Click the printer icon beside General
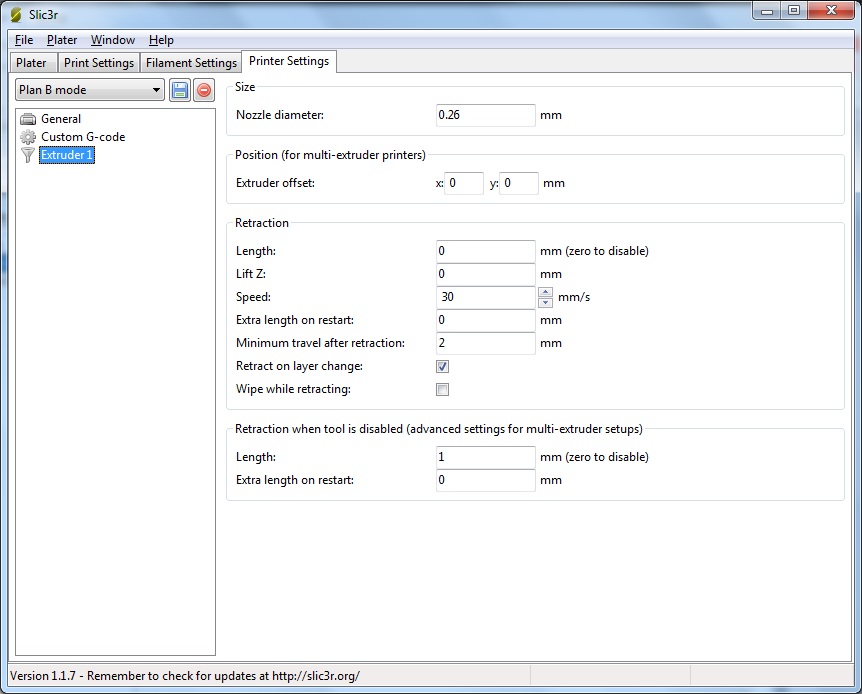The height and width of the screenshot is (694, 862). tap(28, 119)
